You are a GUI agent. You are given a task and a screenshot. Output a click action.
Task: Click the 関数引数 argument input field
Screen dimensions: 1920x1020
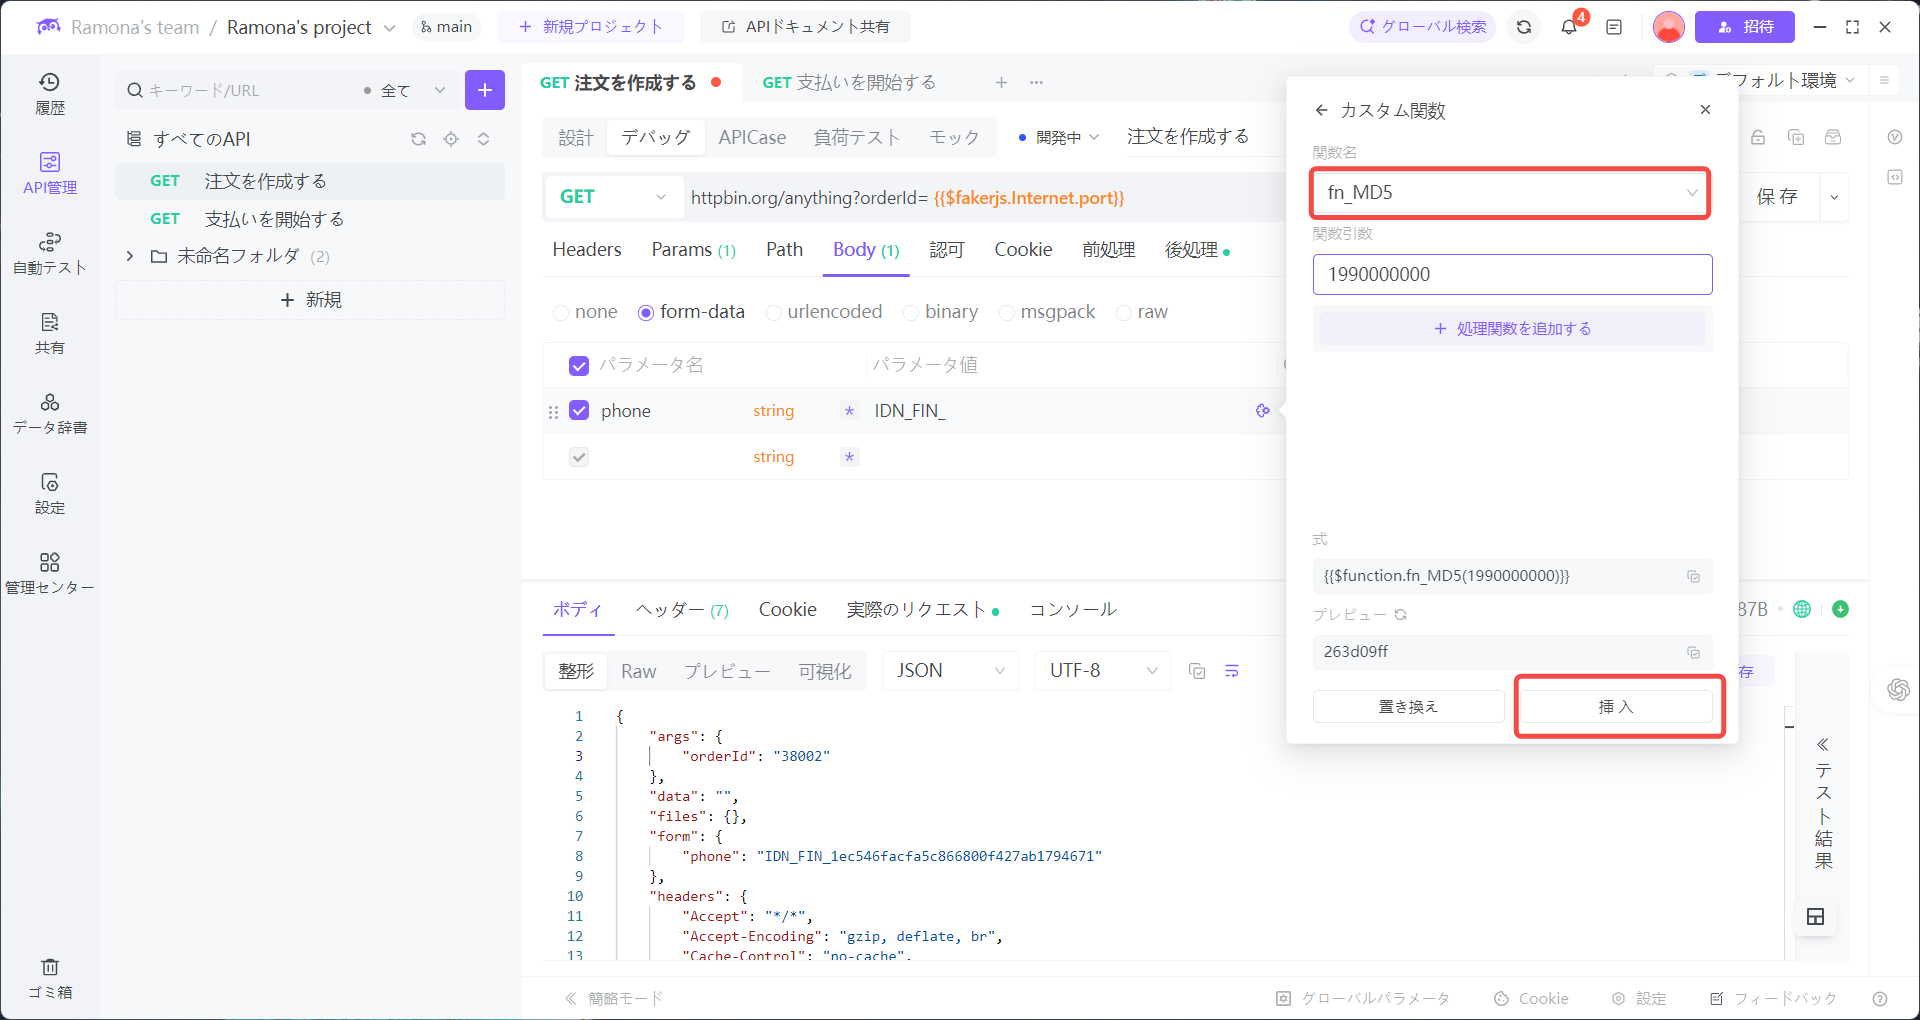[1512, 274]
